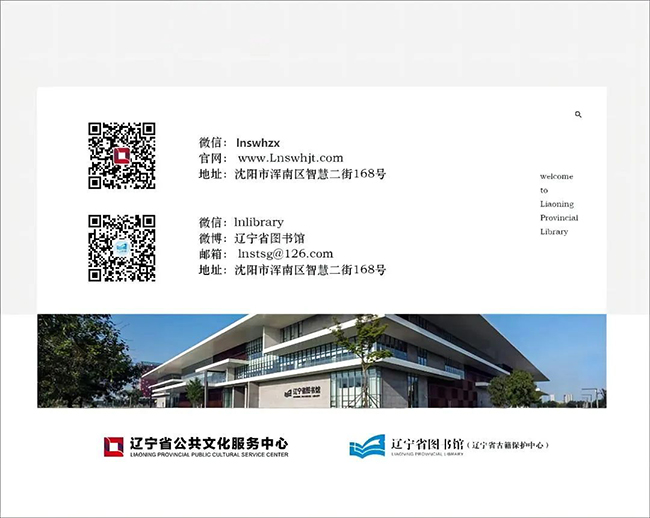The width and height of the screenshot is (650, 518).
Task: Click the blue 辽宁省图书馆 book logo icon
Action: click(x=367, y=446)
